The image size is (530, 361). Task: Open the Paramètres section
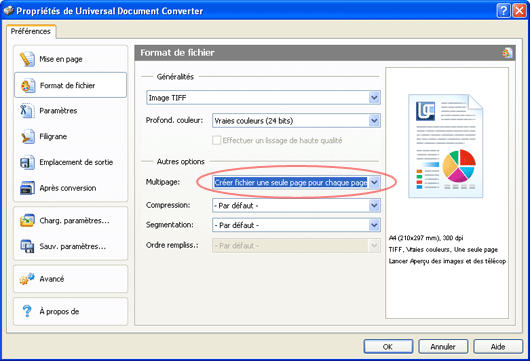71,111
